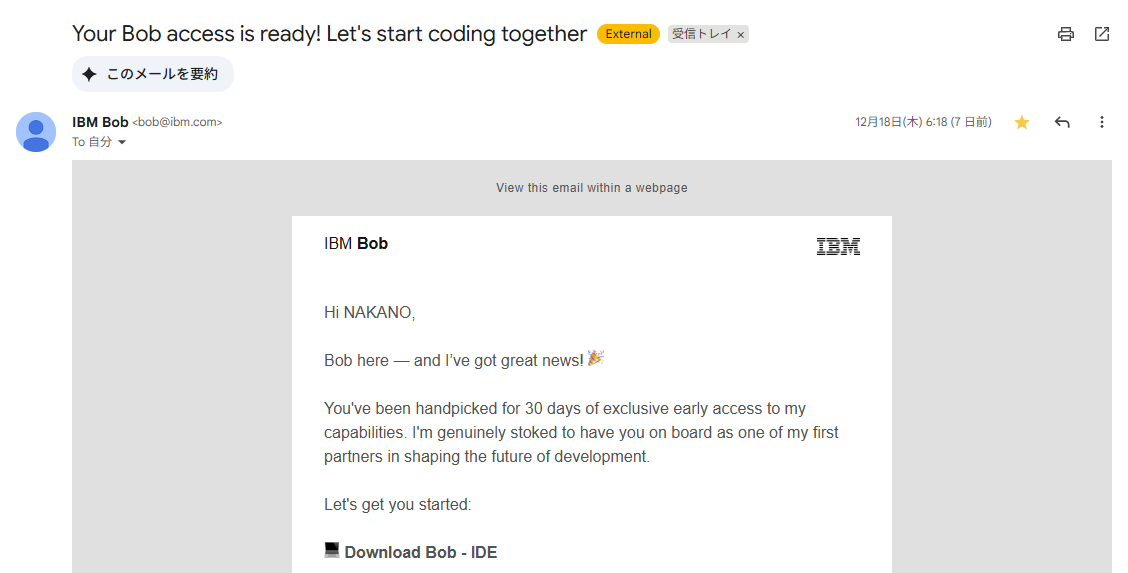Click the party popper emoji after great news
This screenshot has width=1128, height=573.
(x=596, y=358)
